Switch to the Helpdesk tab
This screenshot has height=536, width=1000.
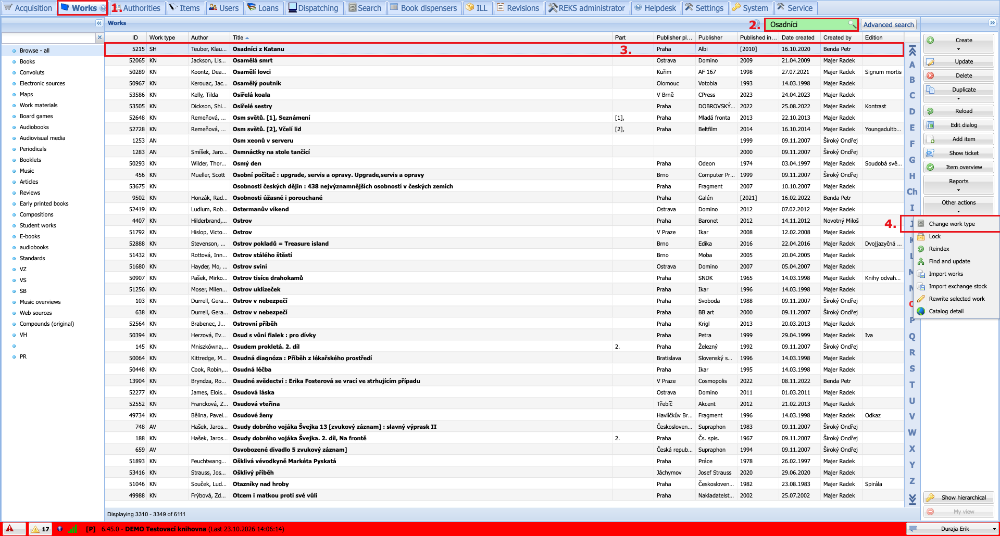656,8
